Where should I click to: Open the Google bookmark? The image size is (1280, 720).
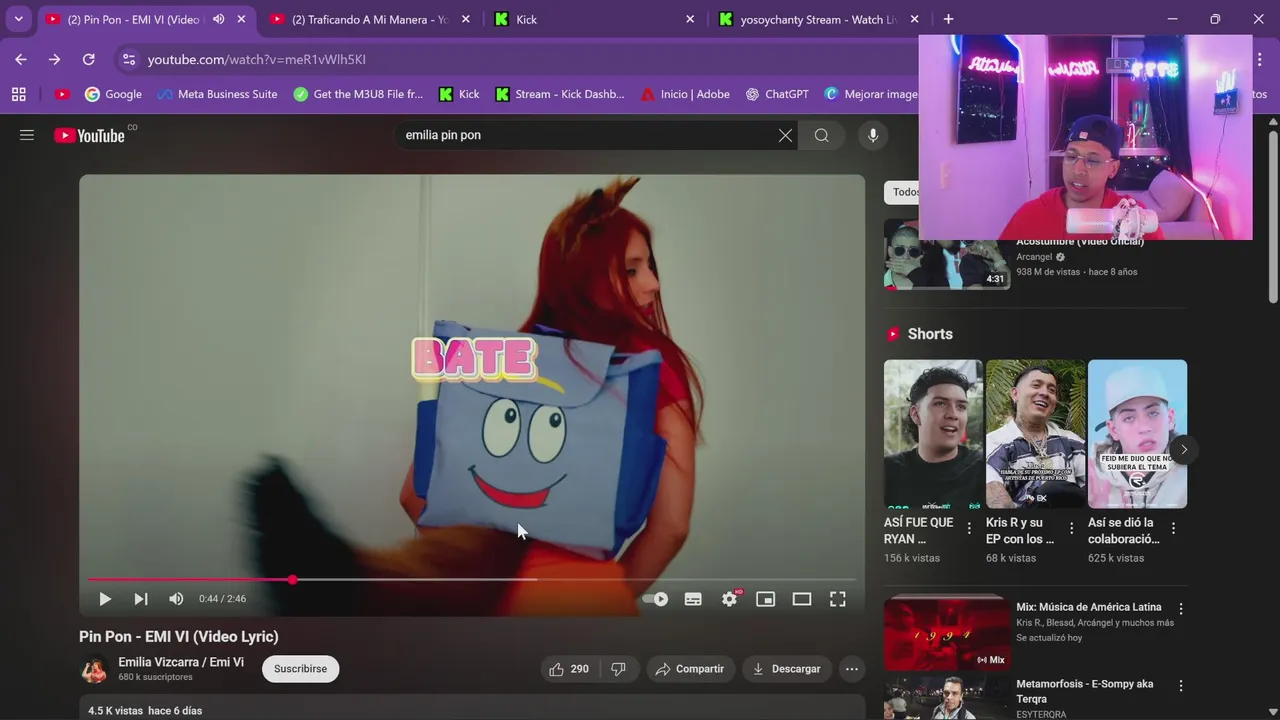pos(113,94)
